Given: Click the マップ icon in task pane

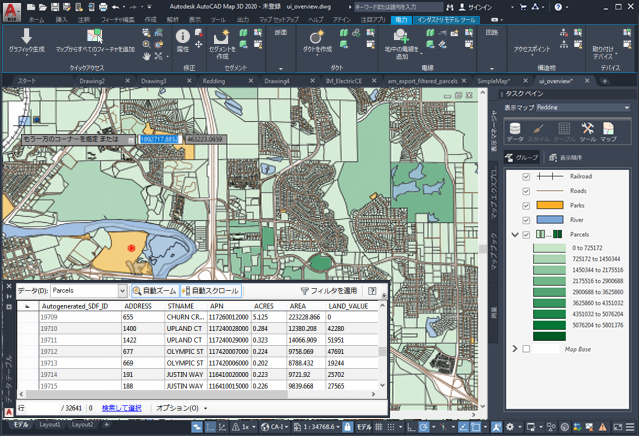Looking at the screenshot, I should [608, 131].
